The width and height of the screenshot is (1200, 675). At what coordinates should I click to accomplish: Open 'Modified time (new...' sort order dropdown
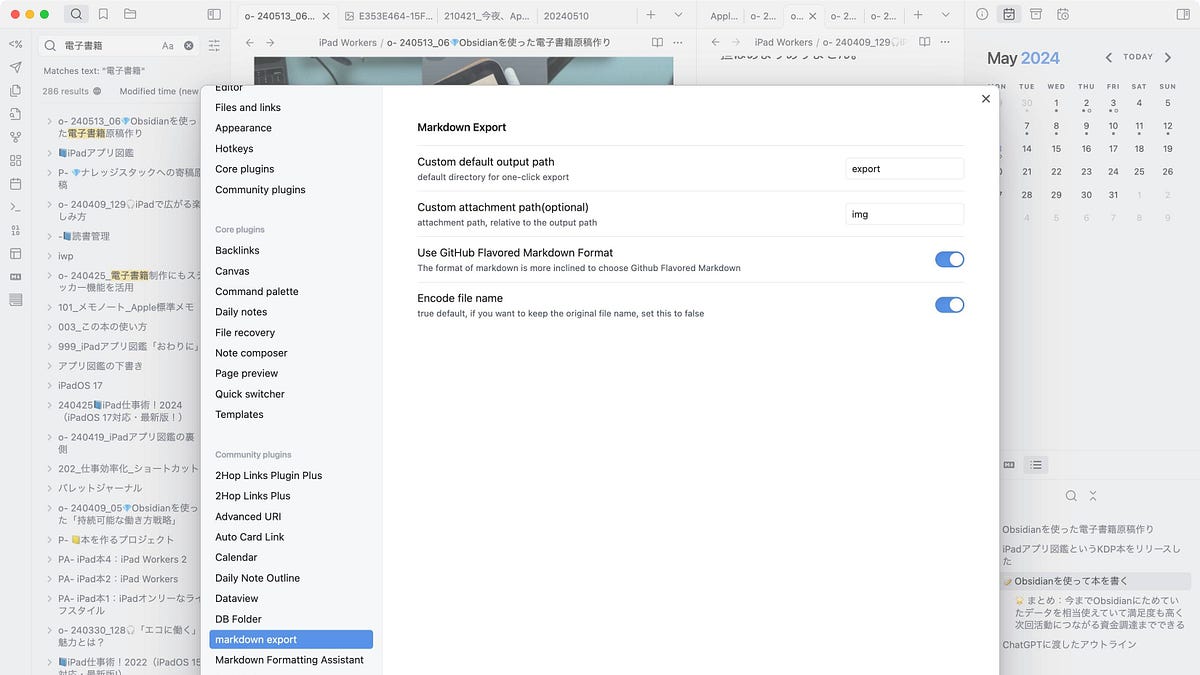160,91
